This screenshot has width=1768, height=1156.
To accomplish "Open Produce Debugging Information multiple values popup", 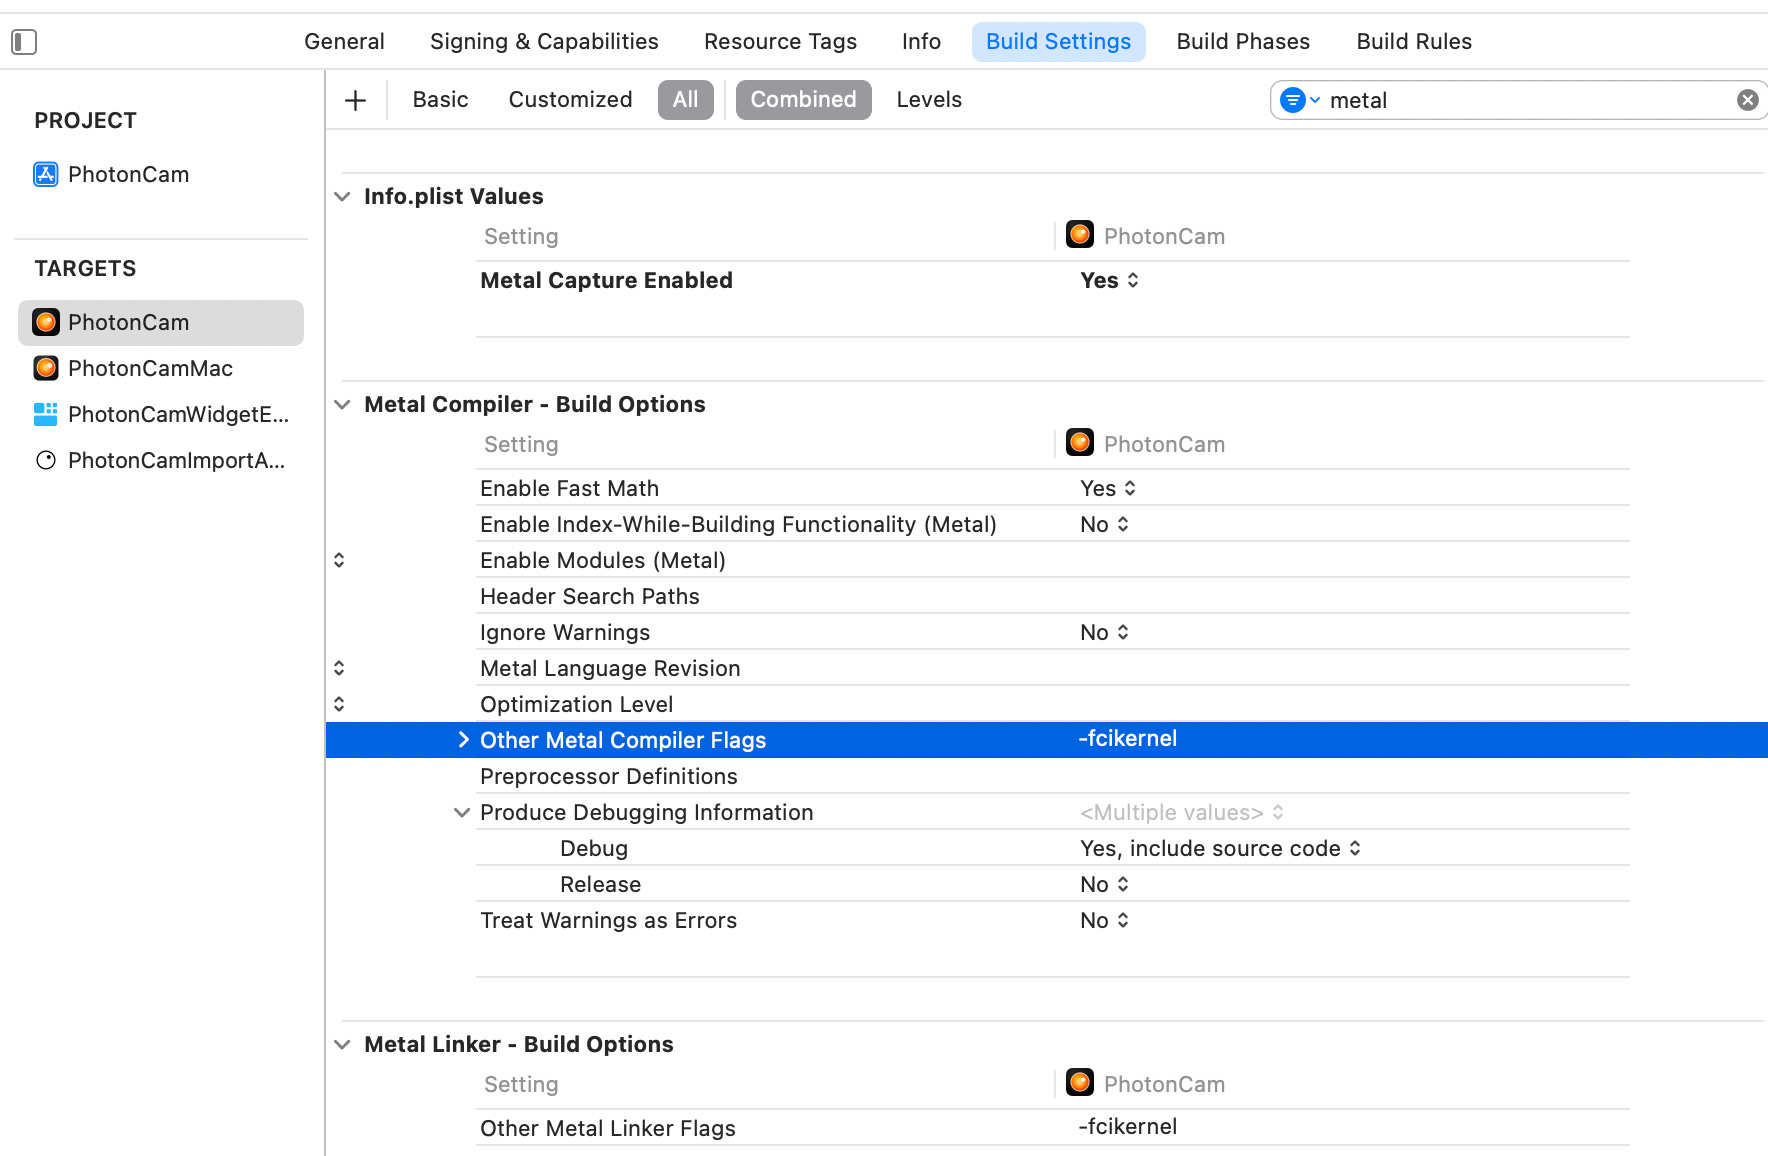I will click(x=1182, y=813).
